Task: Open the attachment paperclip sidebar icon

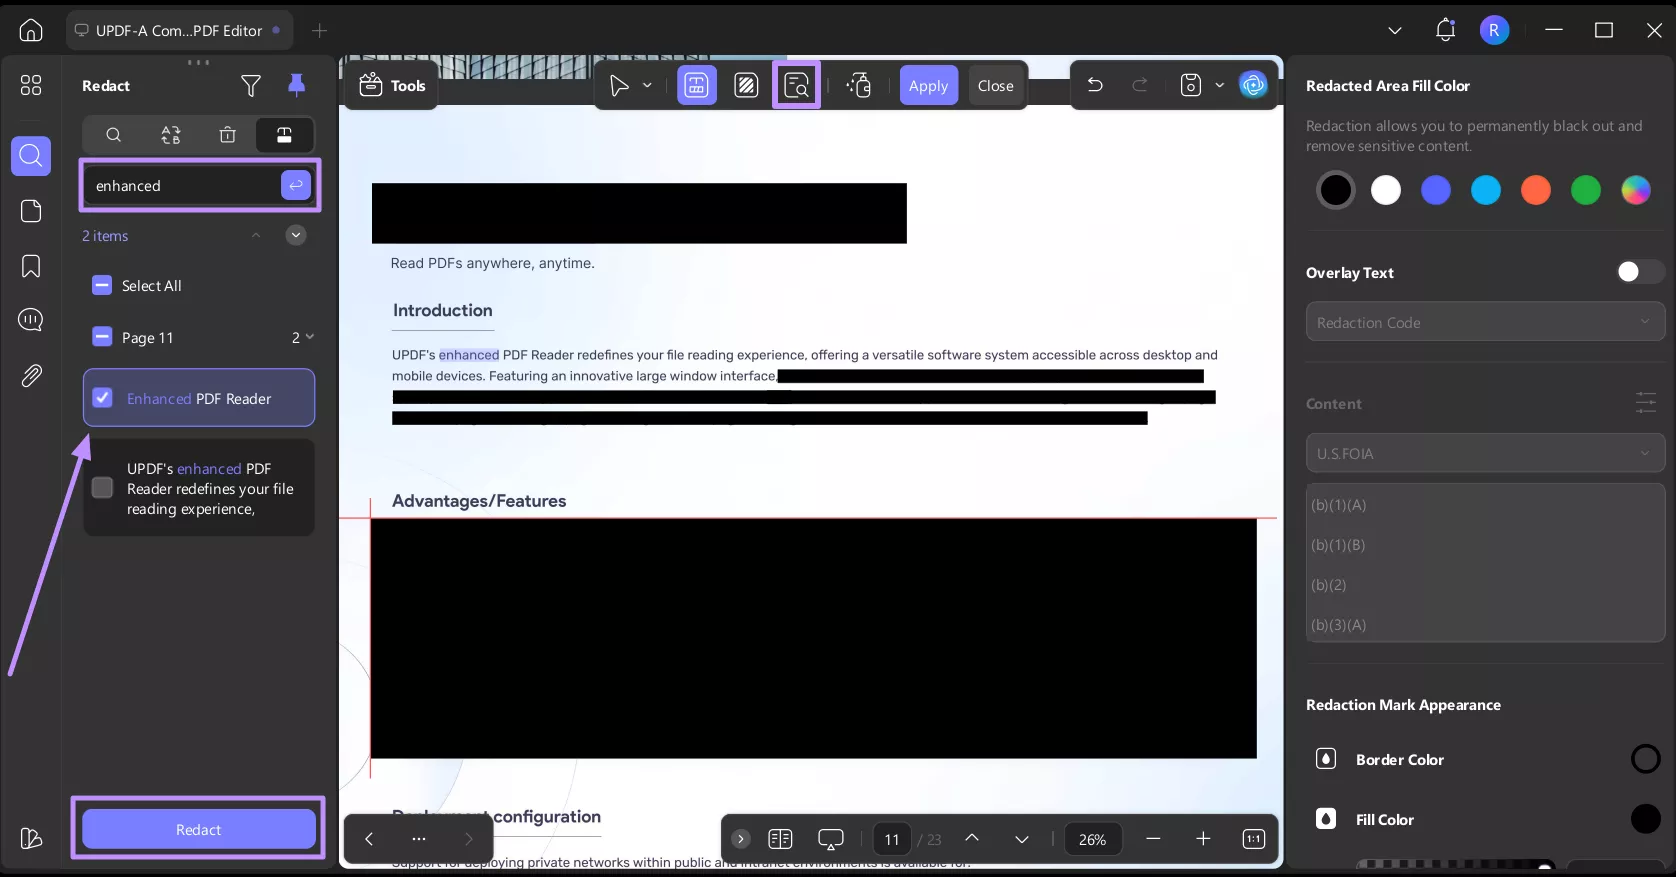Action: click(31, 375)
